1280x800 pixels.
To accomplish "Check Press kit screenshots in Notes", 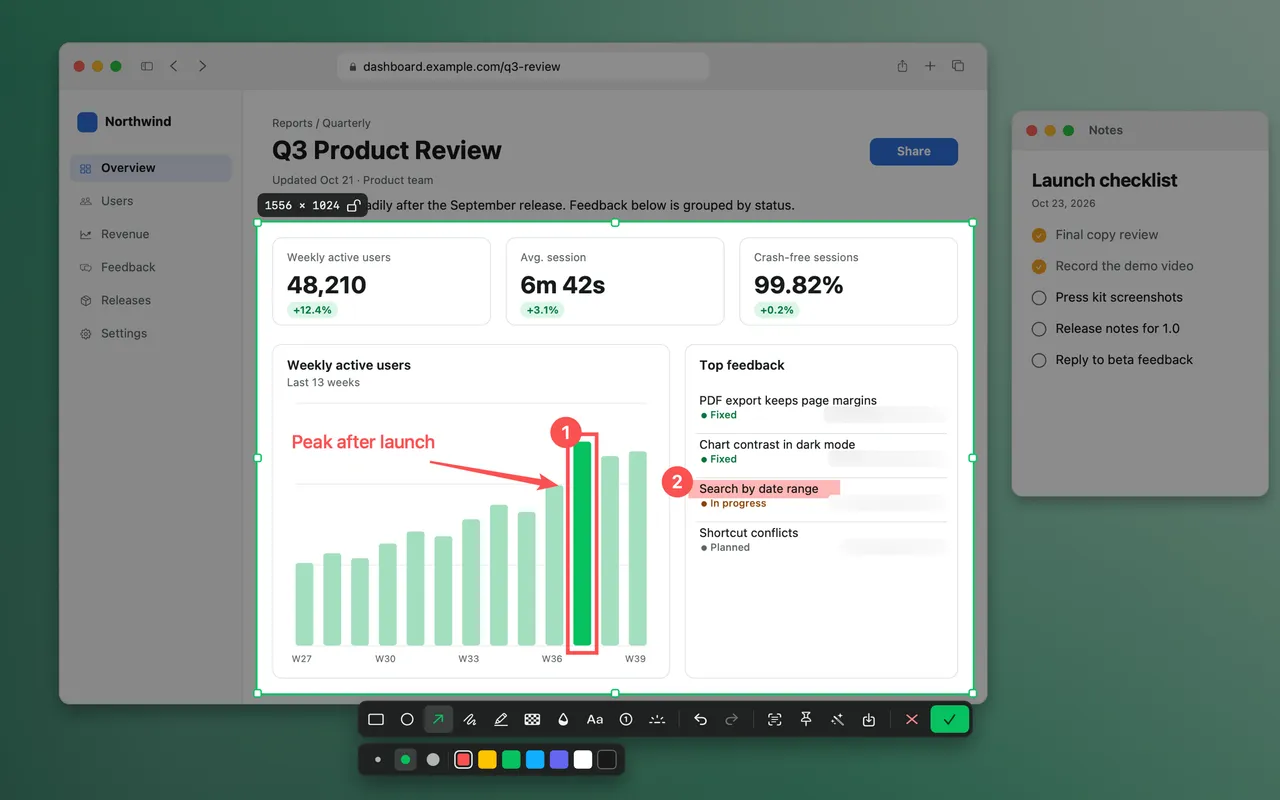I will 1039,297.
